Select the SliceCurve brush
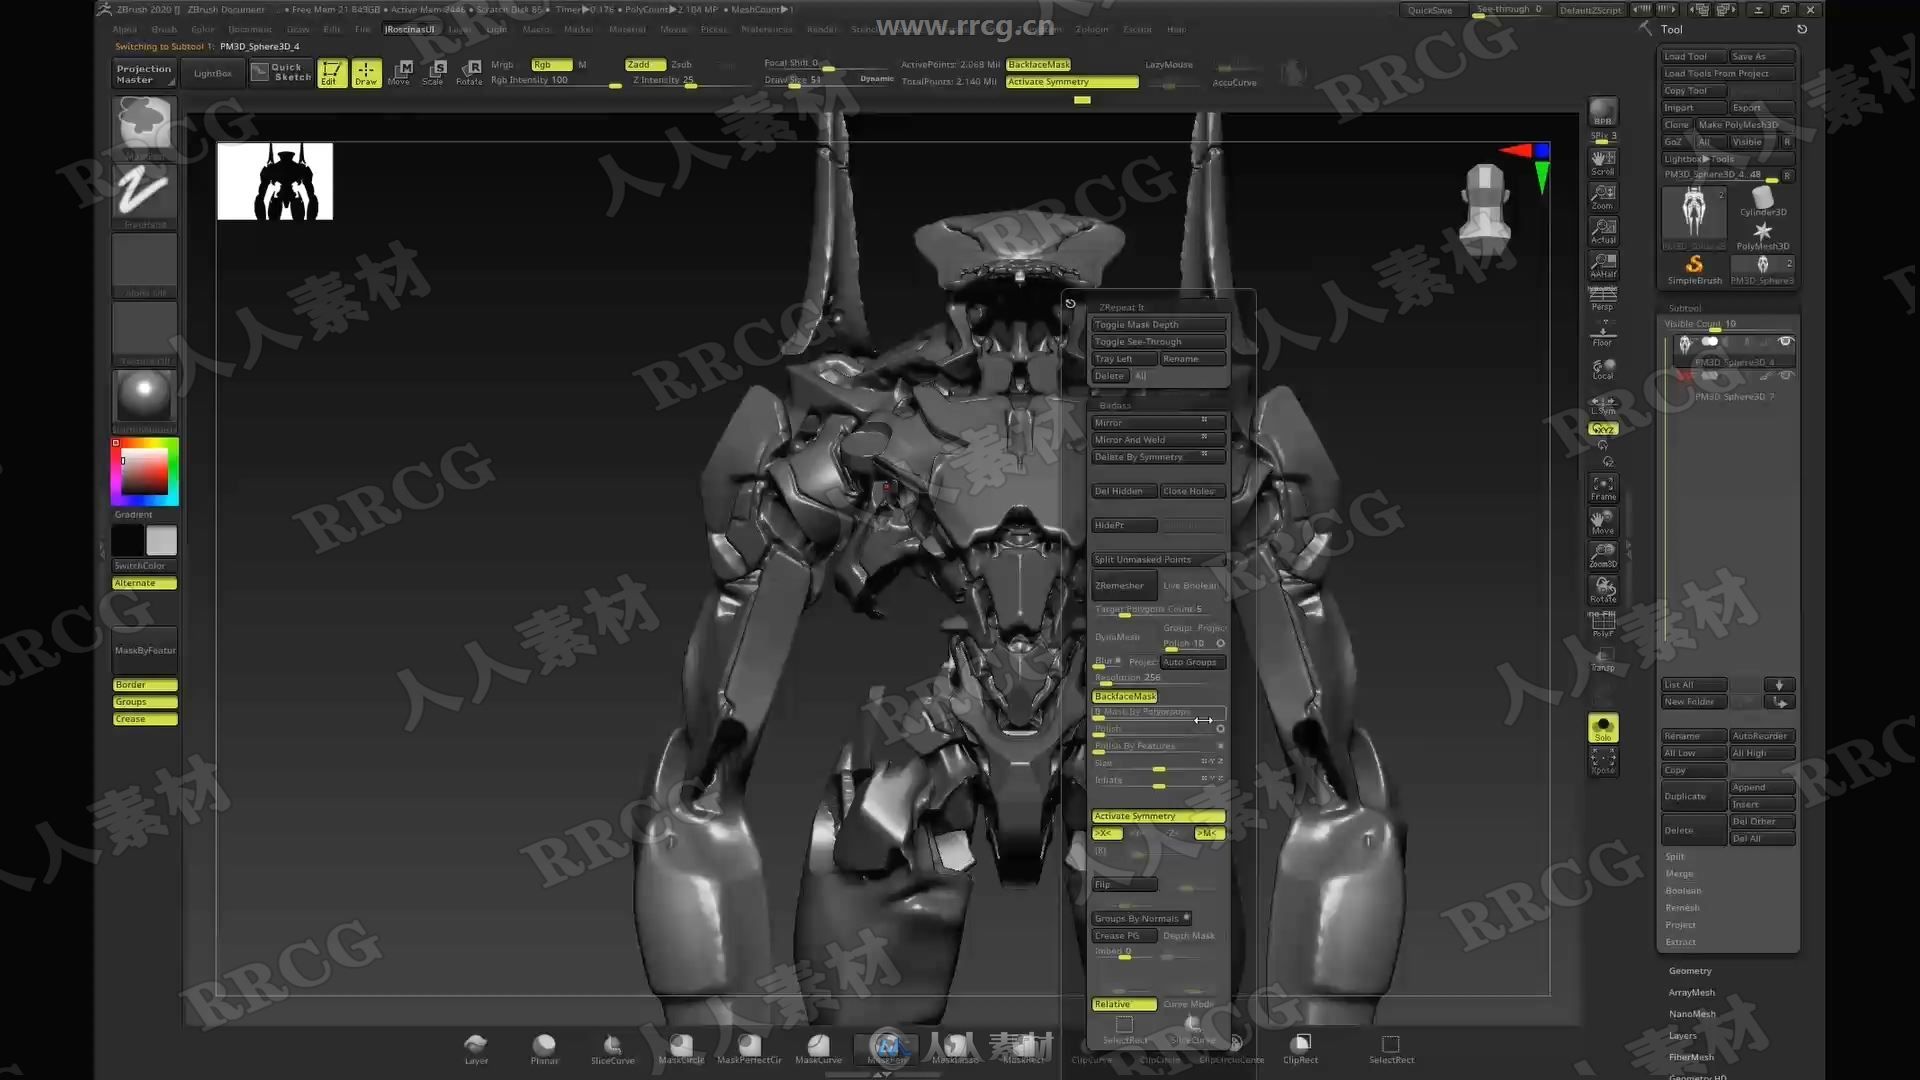 (612, 1049)
